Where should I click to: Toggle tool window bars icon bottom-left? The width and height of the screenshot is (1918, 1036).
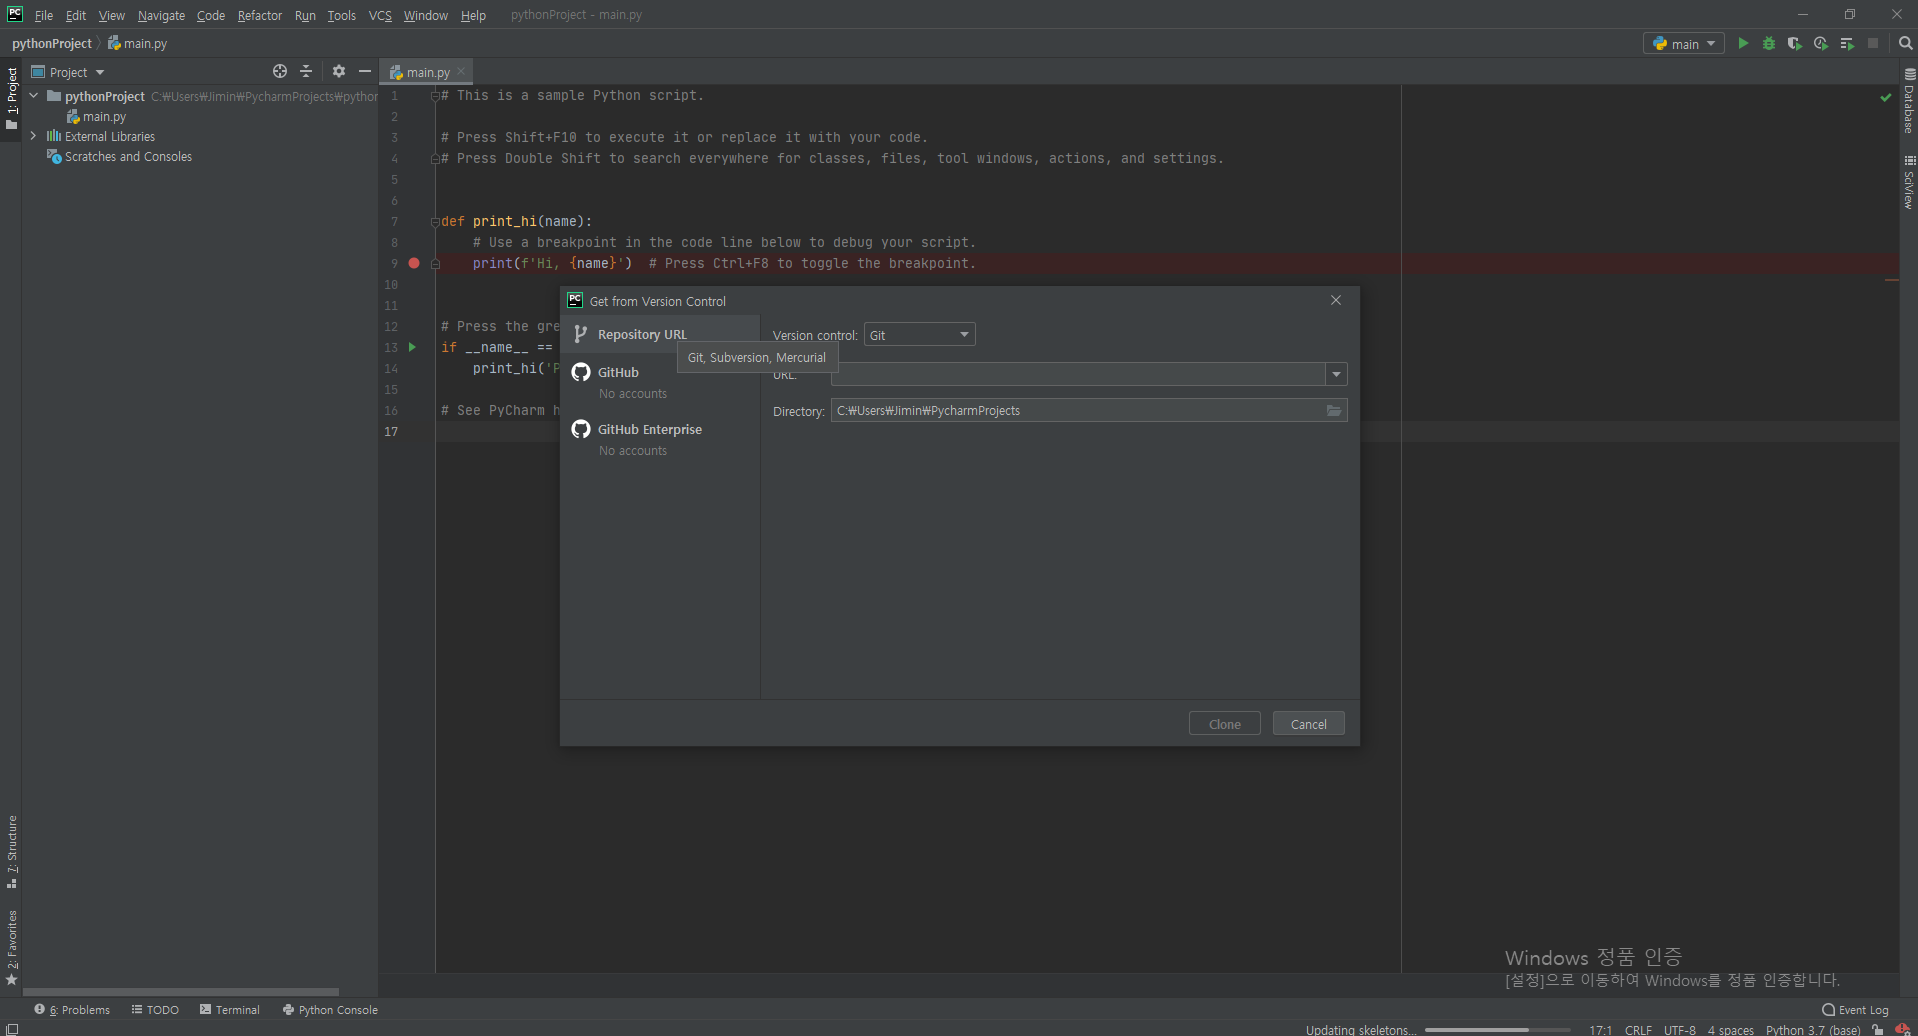[x=11, y=1029]
